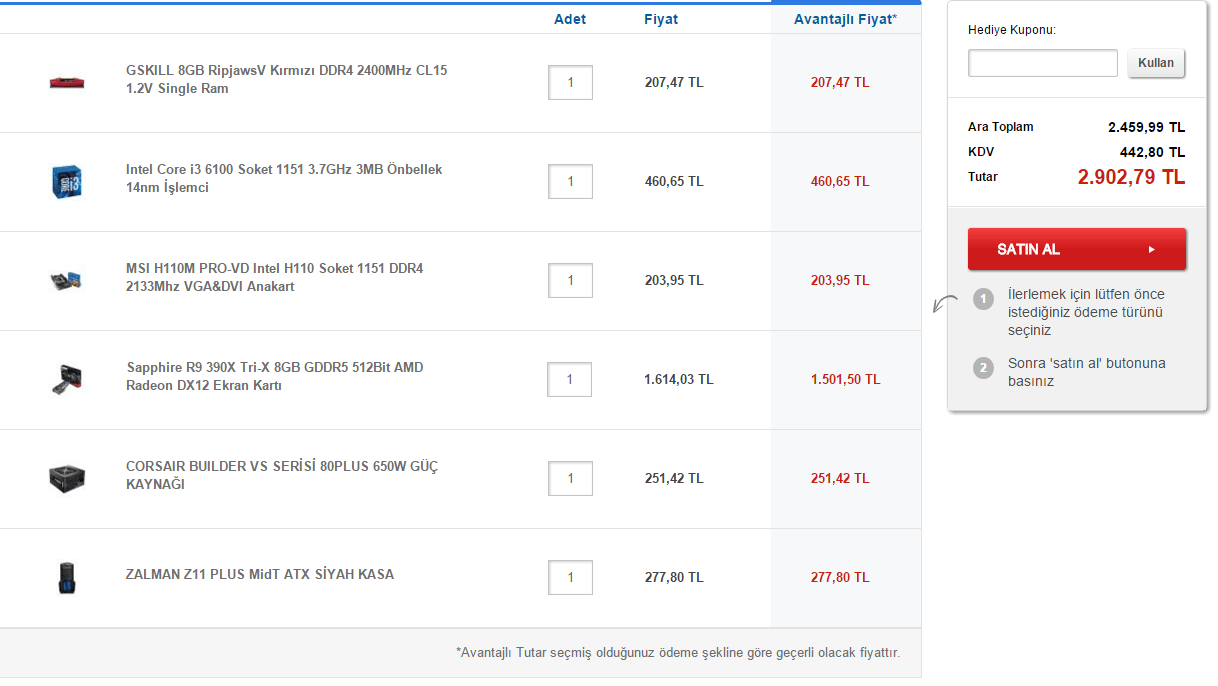
Task: Open the Intel Core i3 6100 product link
Action: pyautogui.click(x=284, y=179)
